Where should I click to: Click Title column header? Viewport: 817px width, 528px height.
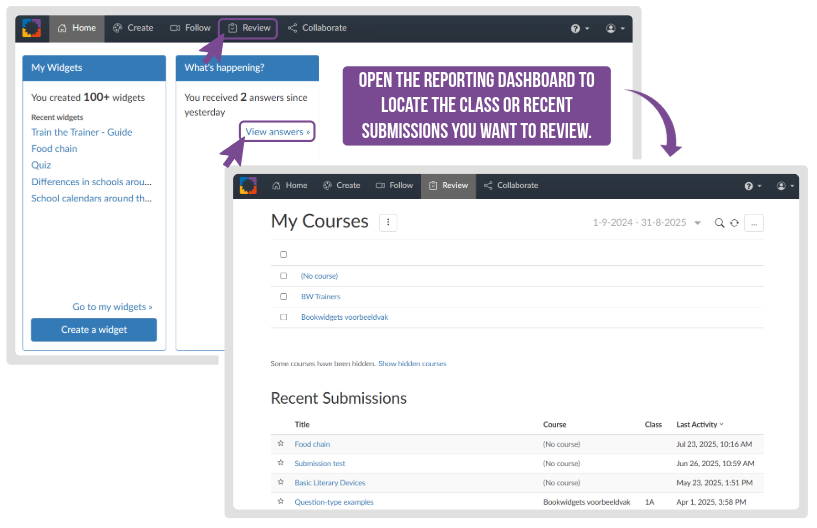pyautogui.click(x=302, y=425)
